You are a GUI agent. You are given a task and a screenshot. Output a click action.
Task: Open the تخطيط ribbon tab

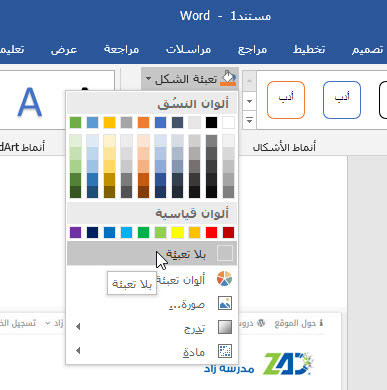tap(309, 49)
